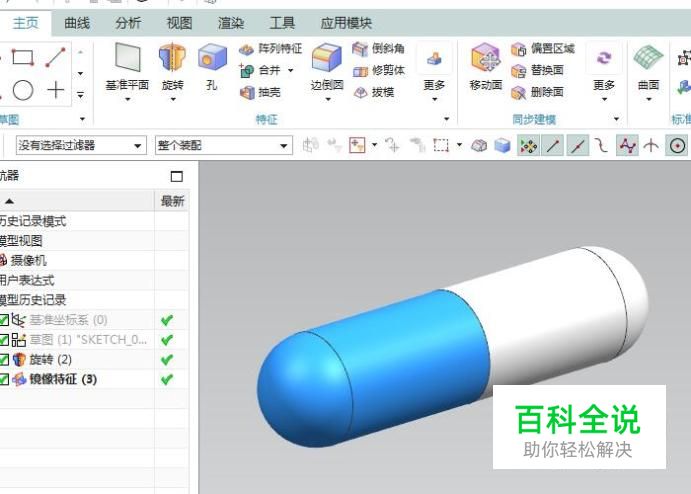
Task: Click the 移动面 move face icon
Action: (486, 57)
